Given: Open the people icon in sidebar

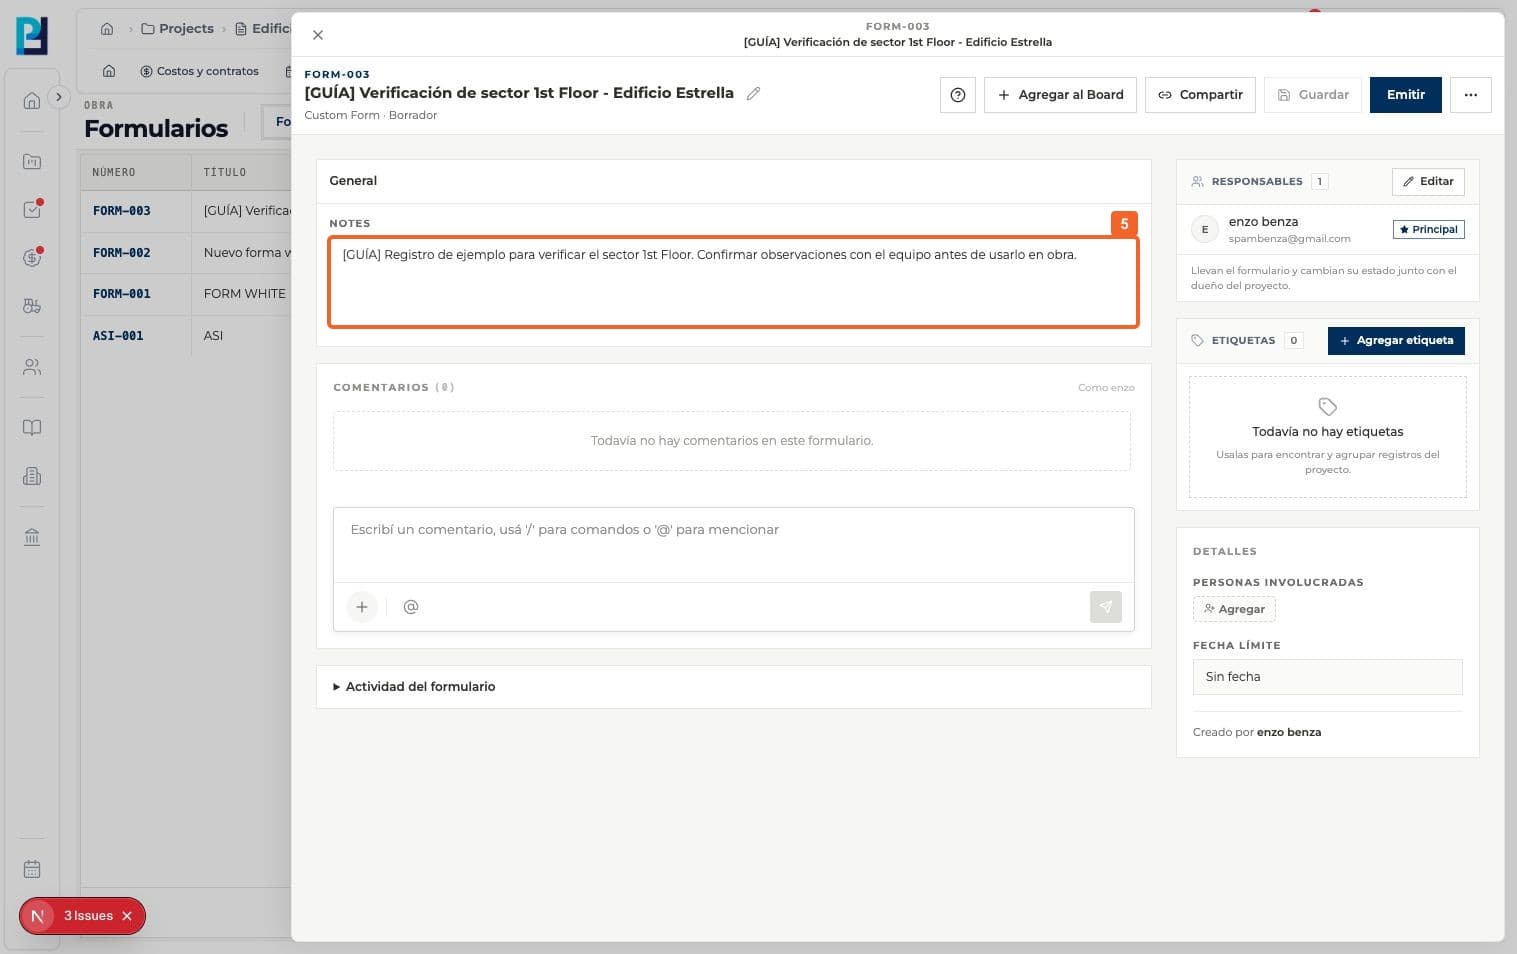Looking at the screenshot, I should [x=32, y=367].
